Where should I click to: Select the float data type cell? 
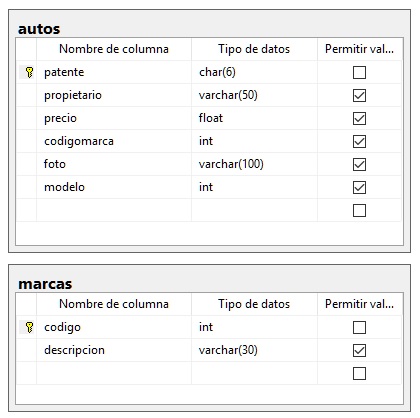(254, 118)
